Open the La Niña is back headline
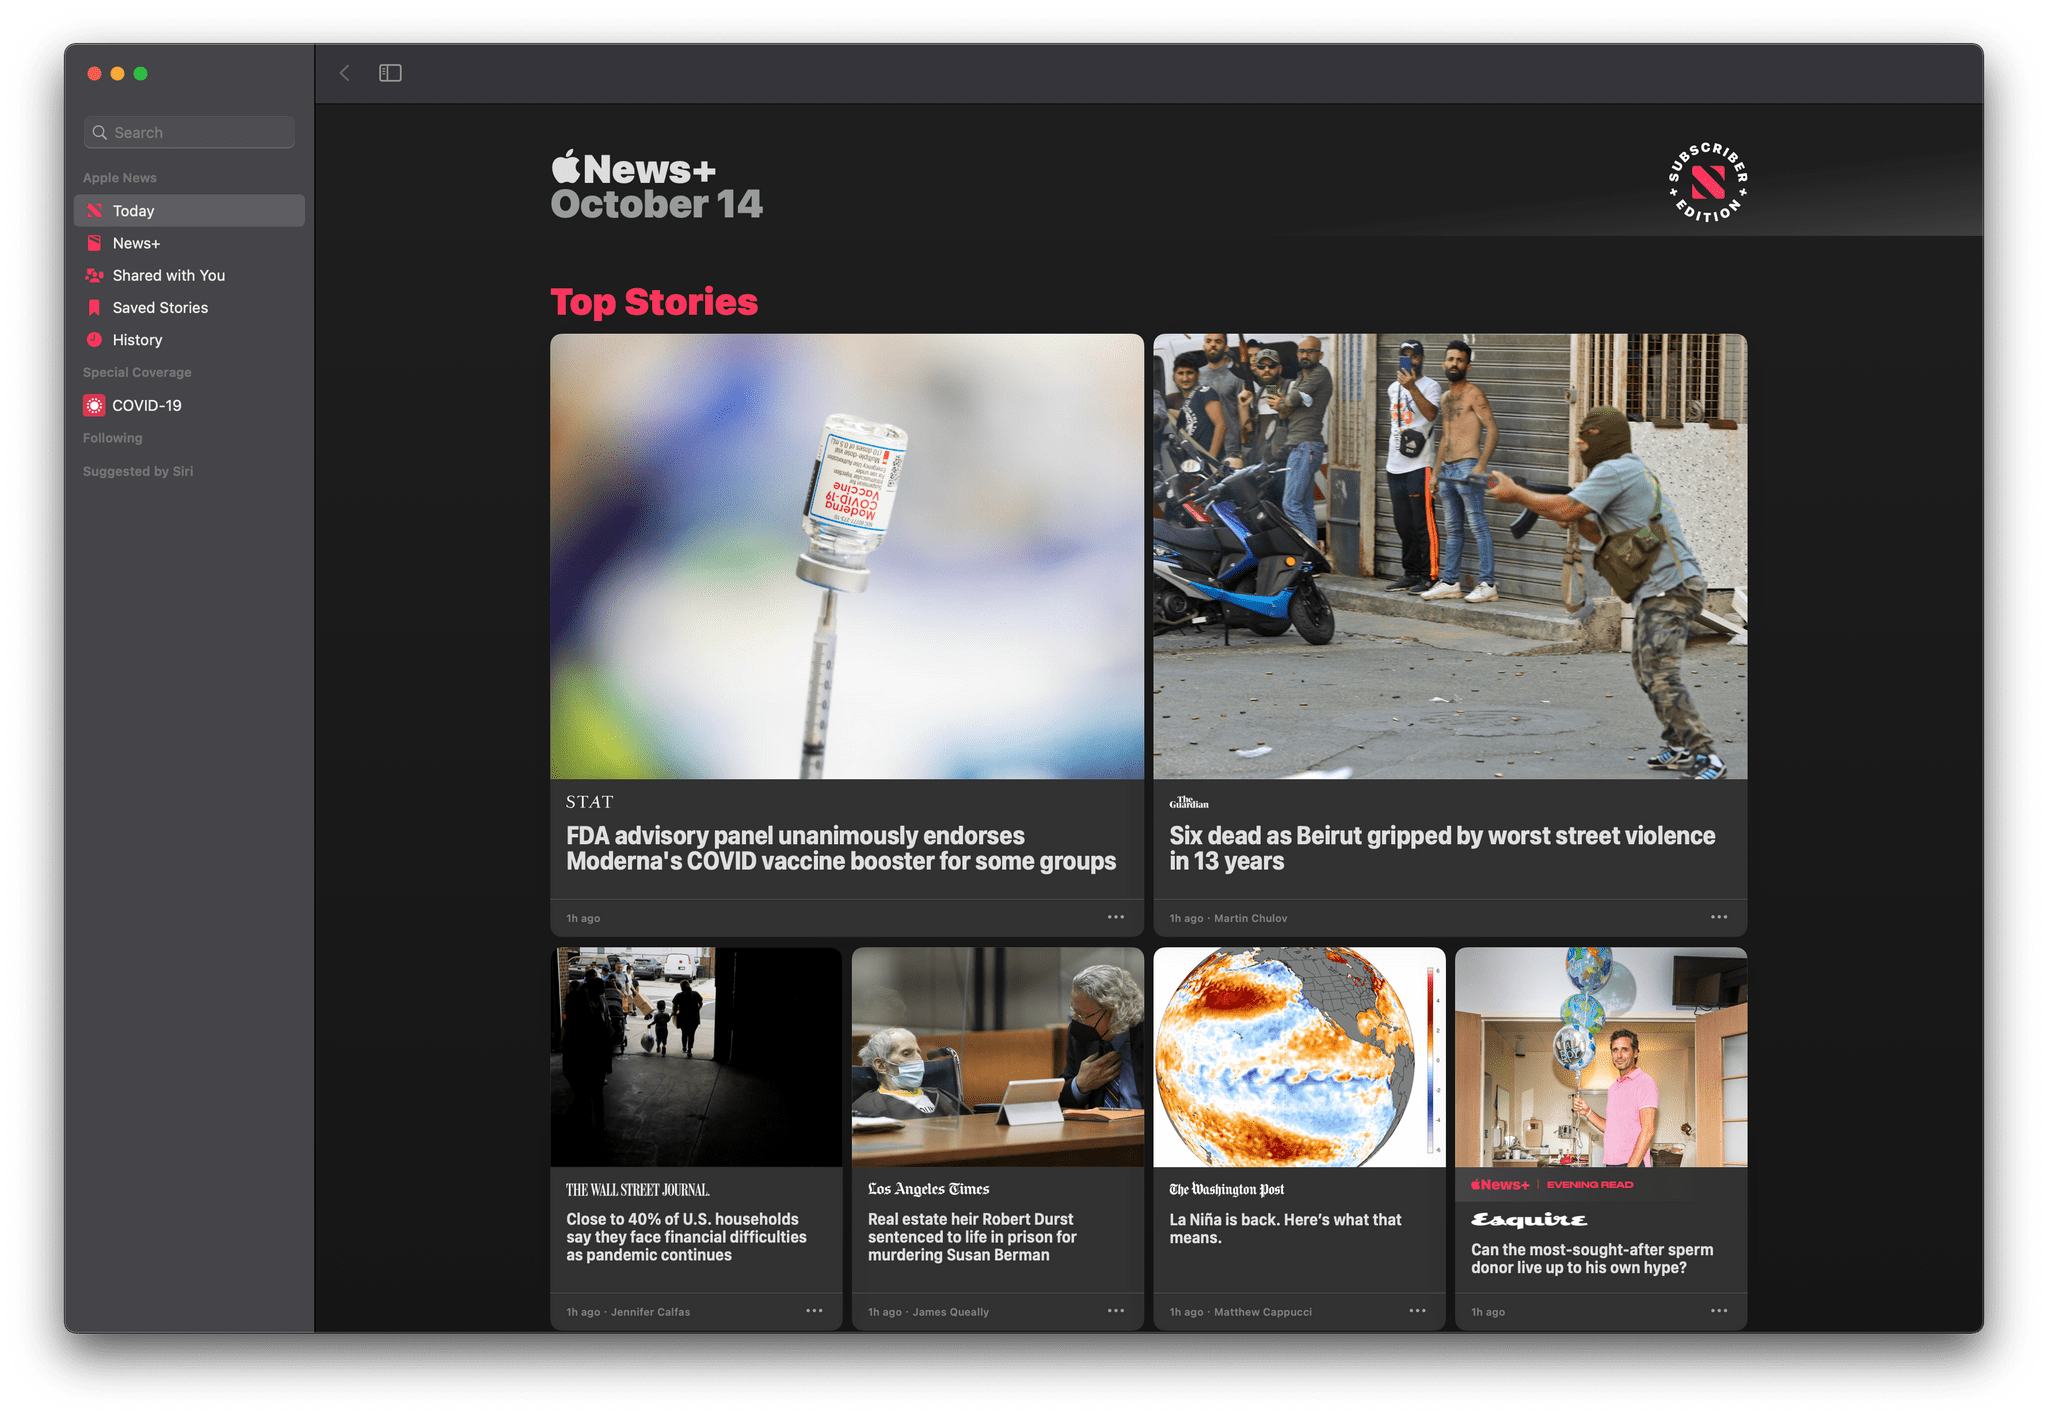This screenshot has width=2048, height=1418. click(x=1285, y=1228)
